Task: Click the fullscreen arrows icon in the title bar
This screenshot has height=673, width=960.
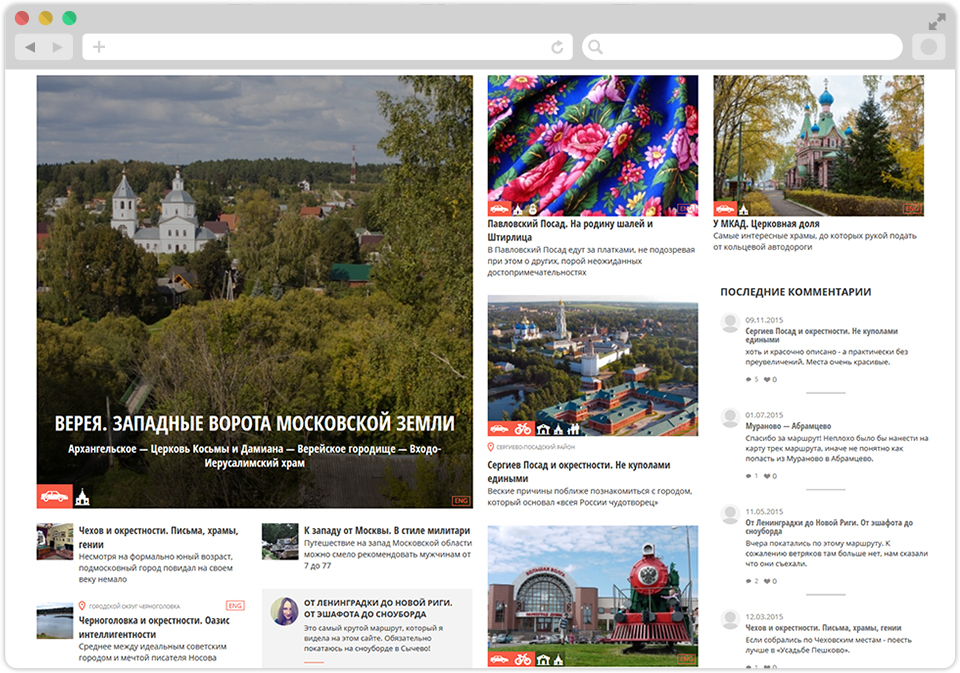Action: (x=937, y=20)
